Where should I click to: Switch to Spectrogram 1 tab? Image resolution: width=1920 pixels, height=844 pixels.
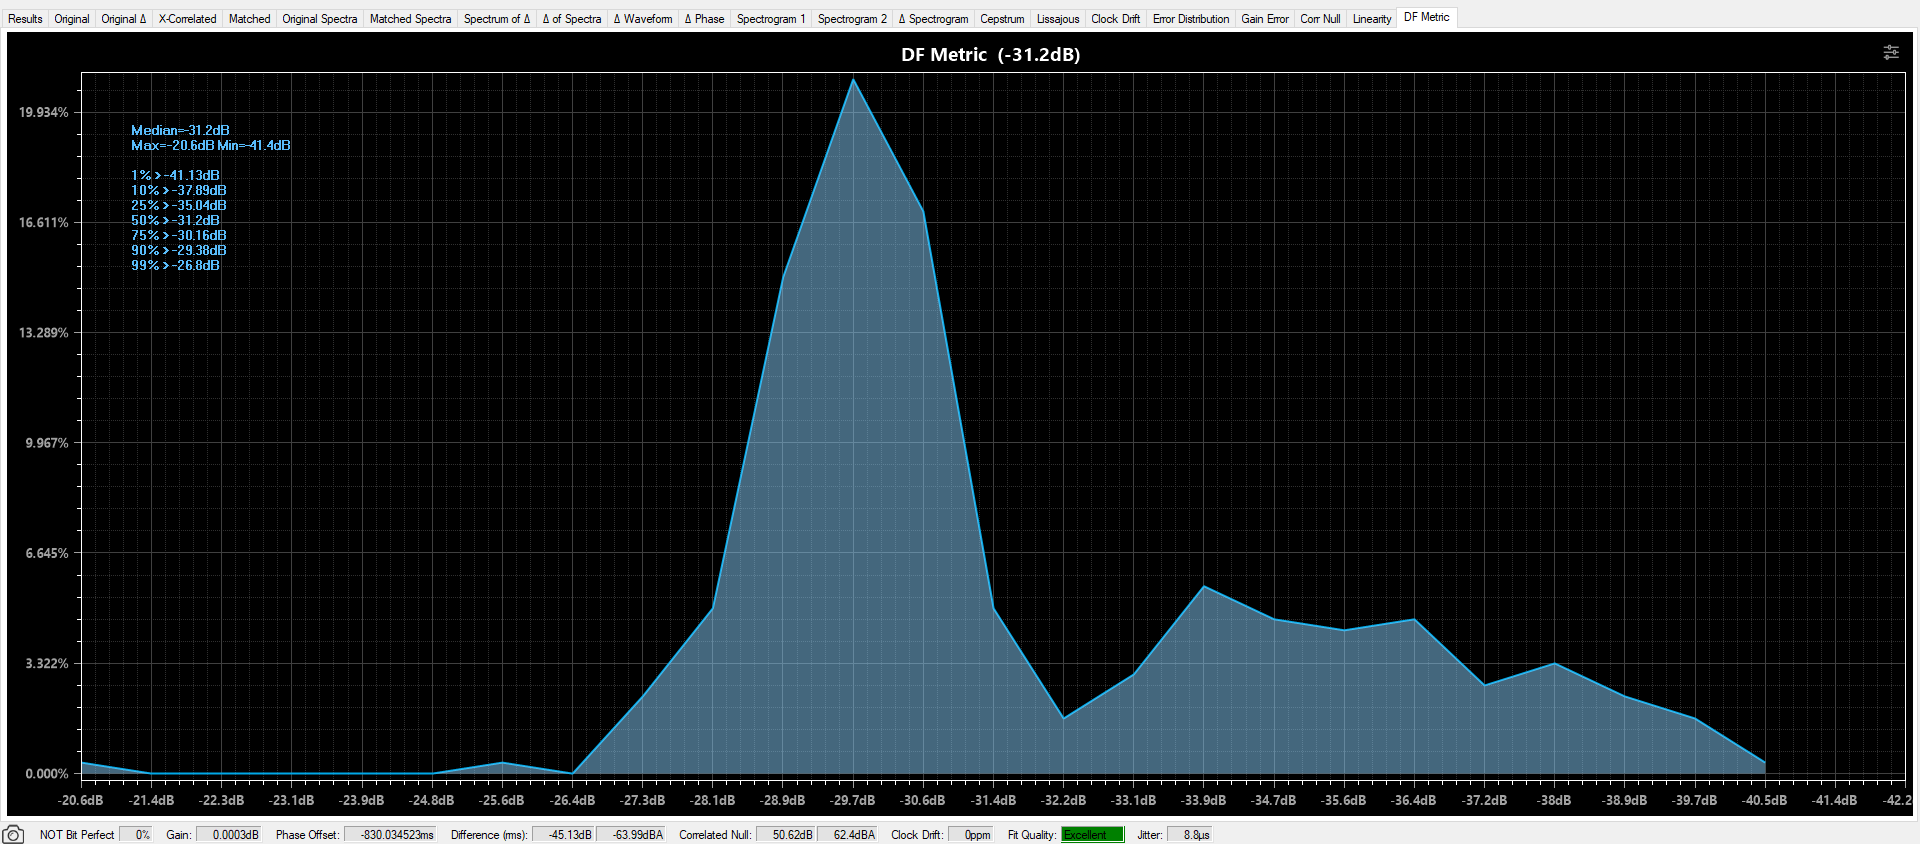click(x=771, y=19)
